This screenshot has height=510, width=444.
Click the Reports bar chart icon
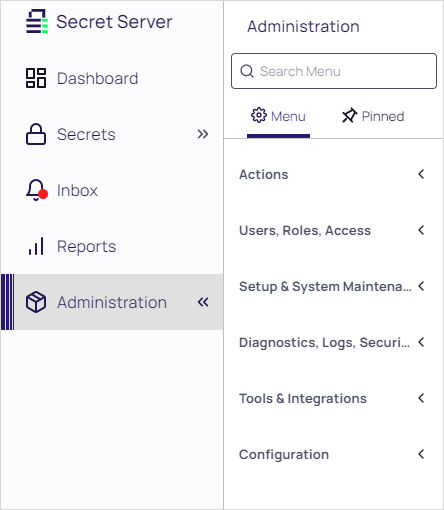[x=36, y=246]
